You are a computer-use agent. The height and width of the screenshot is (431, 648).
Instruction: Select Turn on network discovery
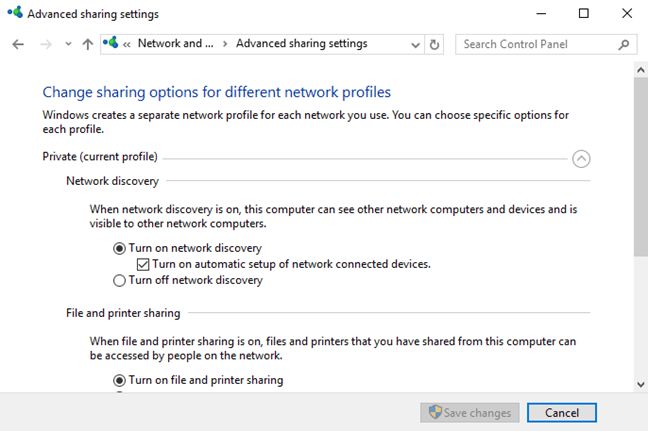click(x=120, y=248)
